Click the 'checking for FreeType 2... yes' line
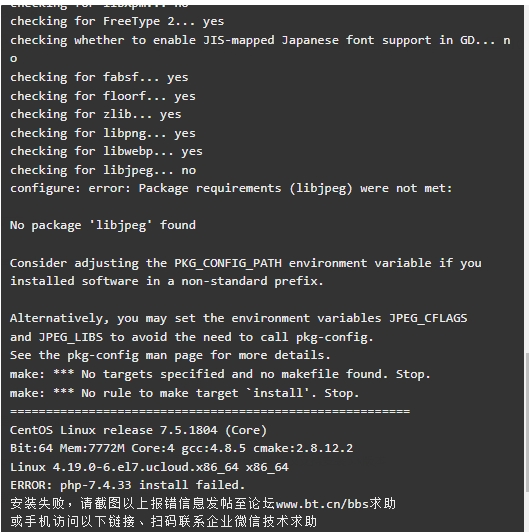The height and width of the screenshot is (532, 529). tap(117, 21)
